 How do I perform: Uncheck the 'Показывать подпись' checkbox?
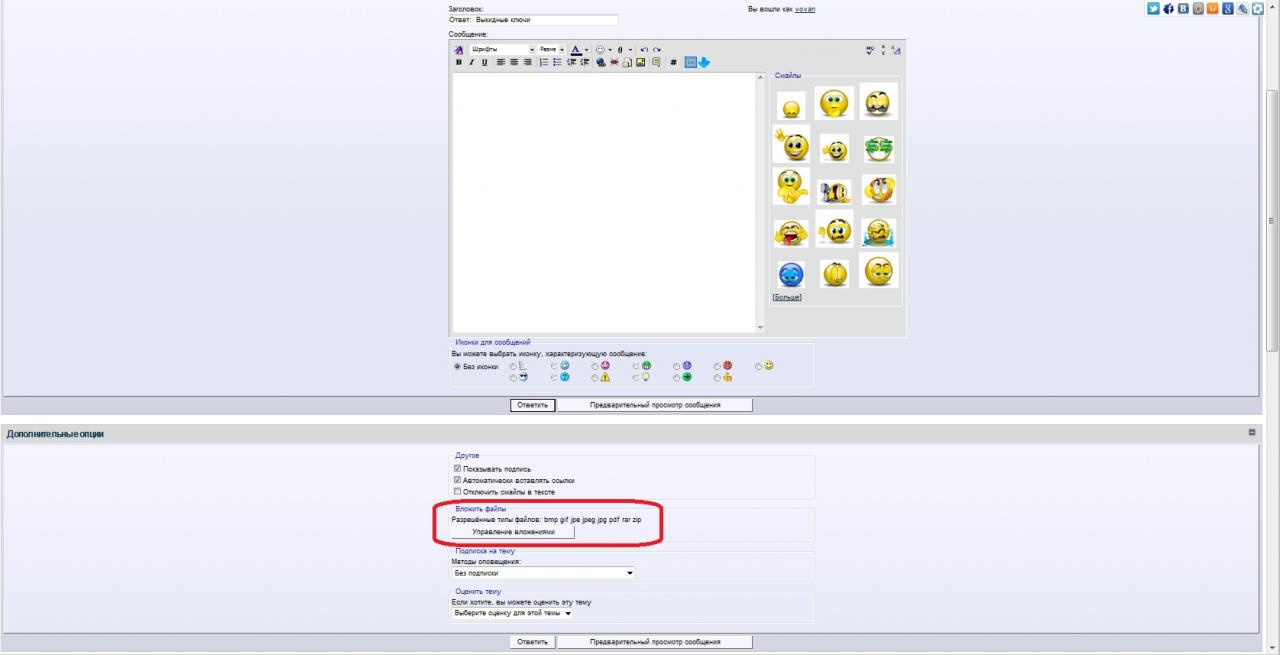[x=458, y=468]
